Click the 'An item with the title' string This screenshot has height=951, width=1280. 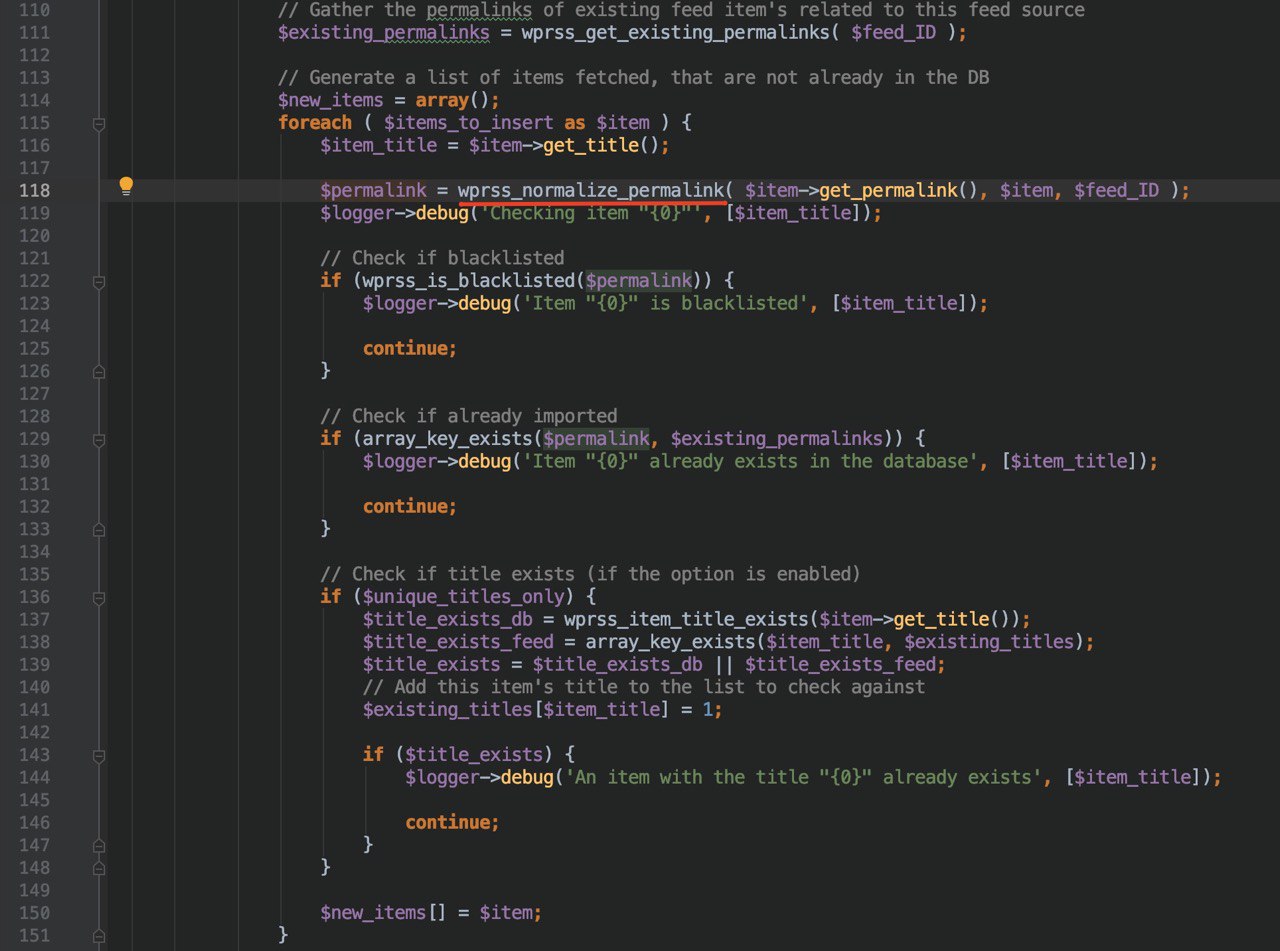tap(804, 777)
